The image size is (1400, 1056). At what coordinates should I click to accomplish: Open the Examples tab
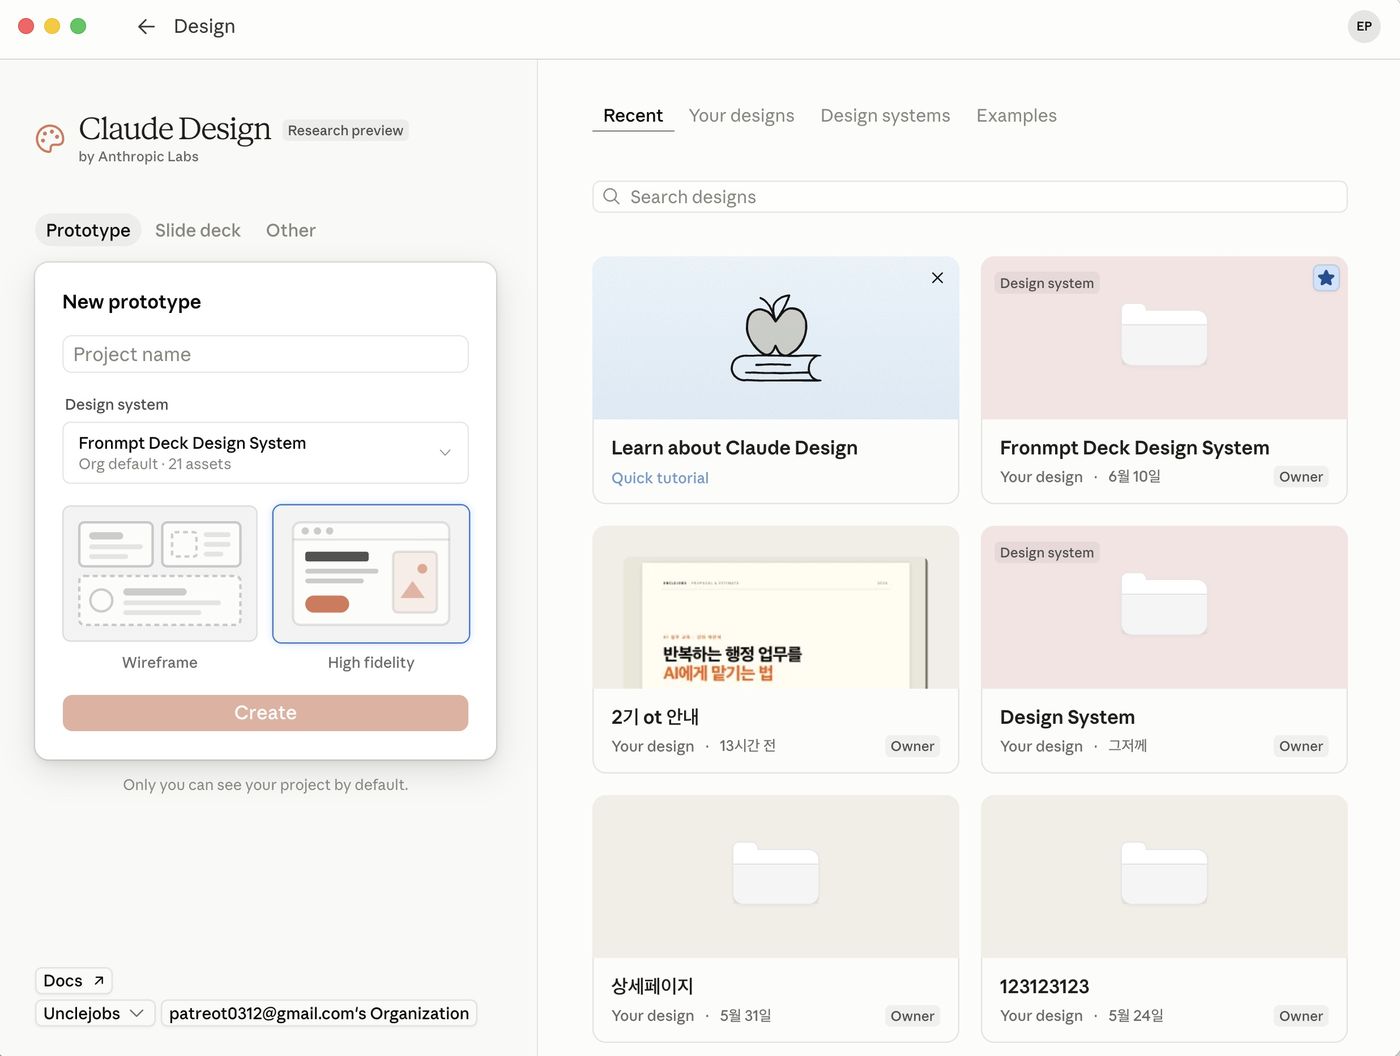[x=1016, y=116]
